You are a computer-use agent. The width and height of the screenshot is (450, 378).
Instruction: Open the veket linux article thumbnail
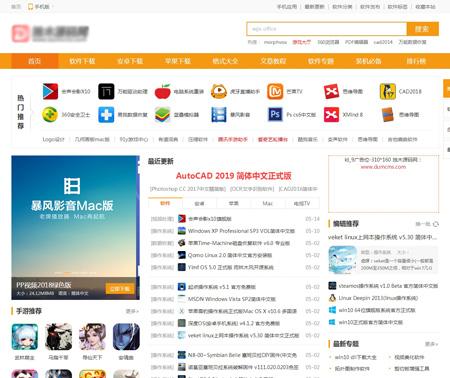point(342,260)
